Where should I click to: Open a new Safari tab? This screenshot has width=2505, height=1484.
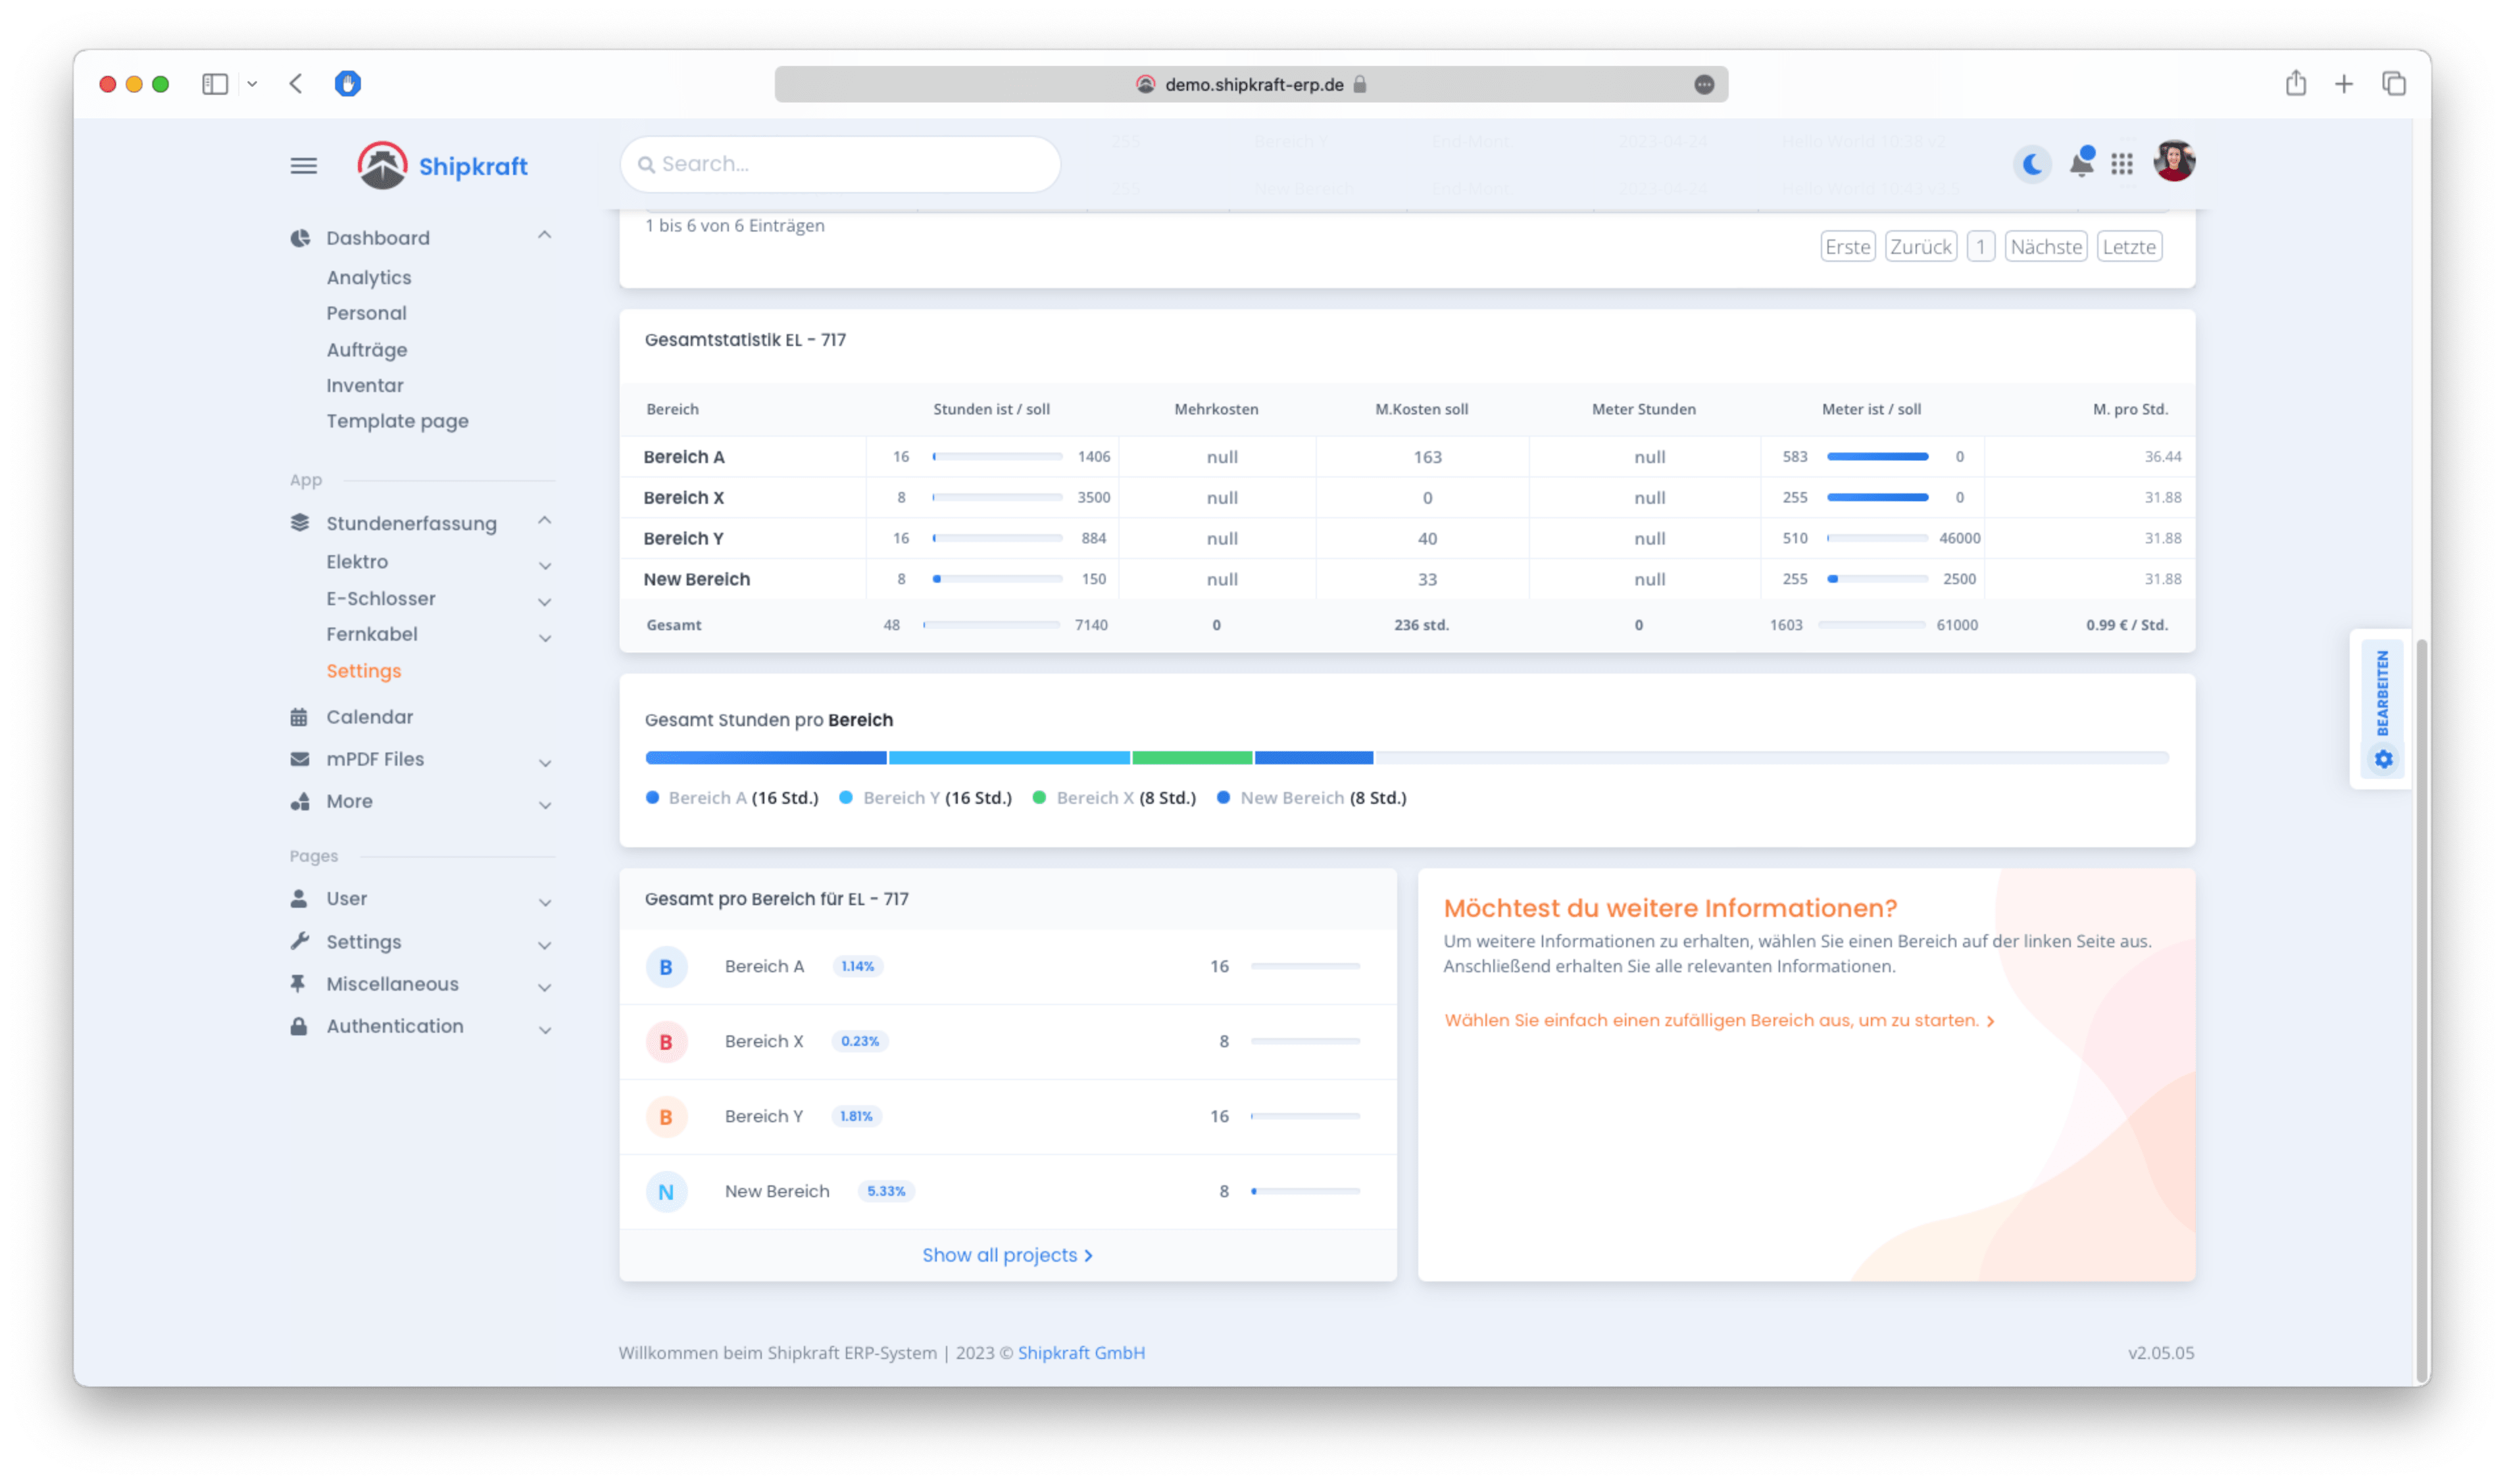[2344, 84]
